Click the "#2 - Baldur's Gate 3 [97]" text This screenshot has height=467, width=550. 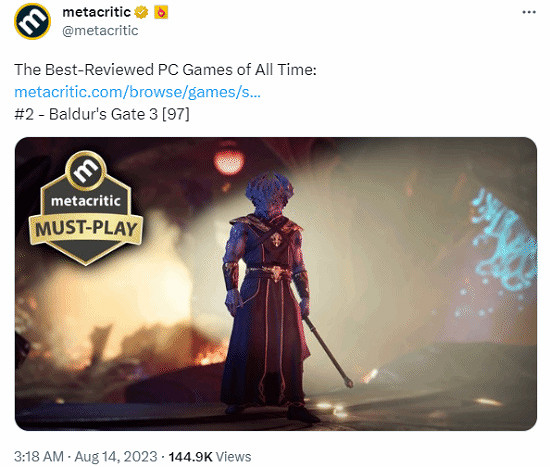pyautogui.click(x=102, y=114)
